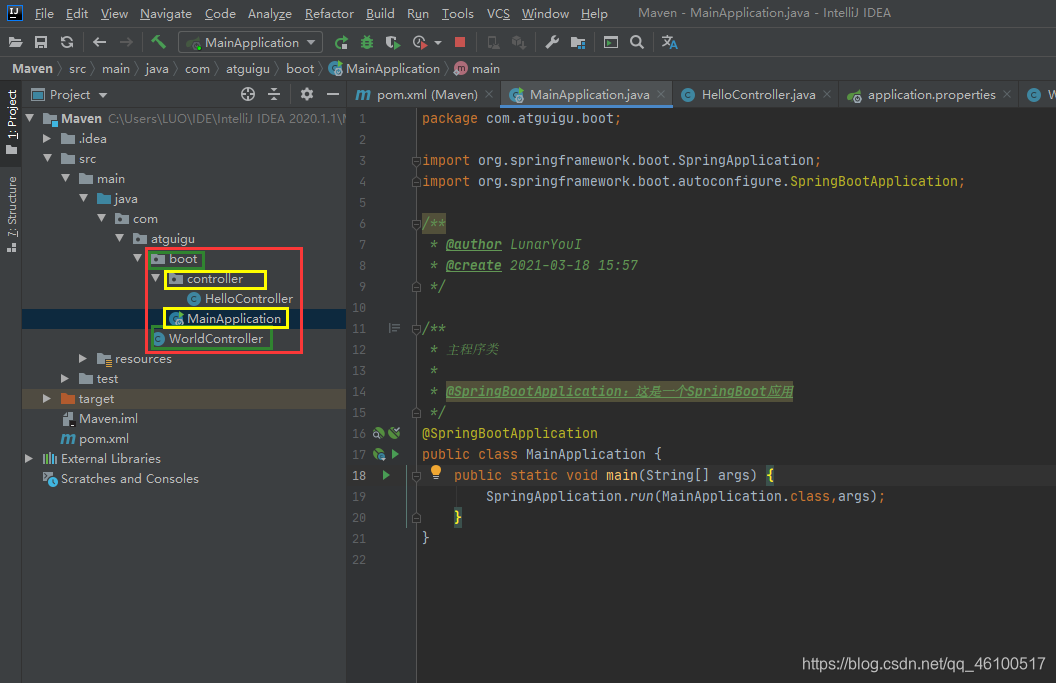This screenshot has height=683, width=1056.
Task: Click the main method breadcrumb
Action: pyautogui.click(x=477, y=69)
